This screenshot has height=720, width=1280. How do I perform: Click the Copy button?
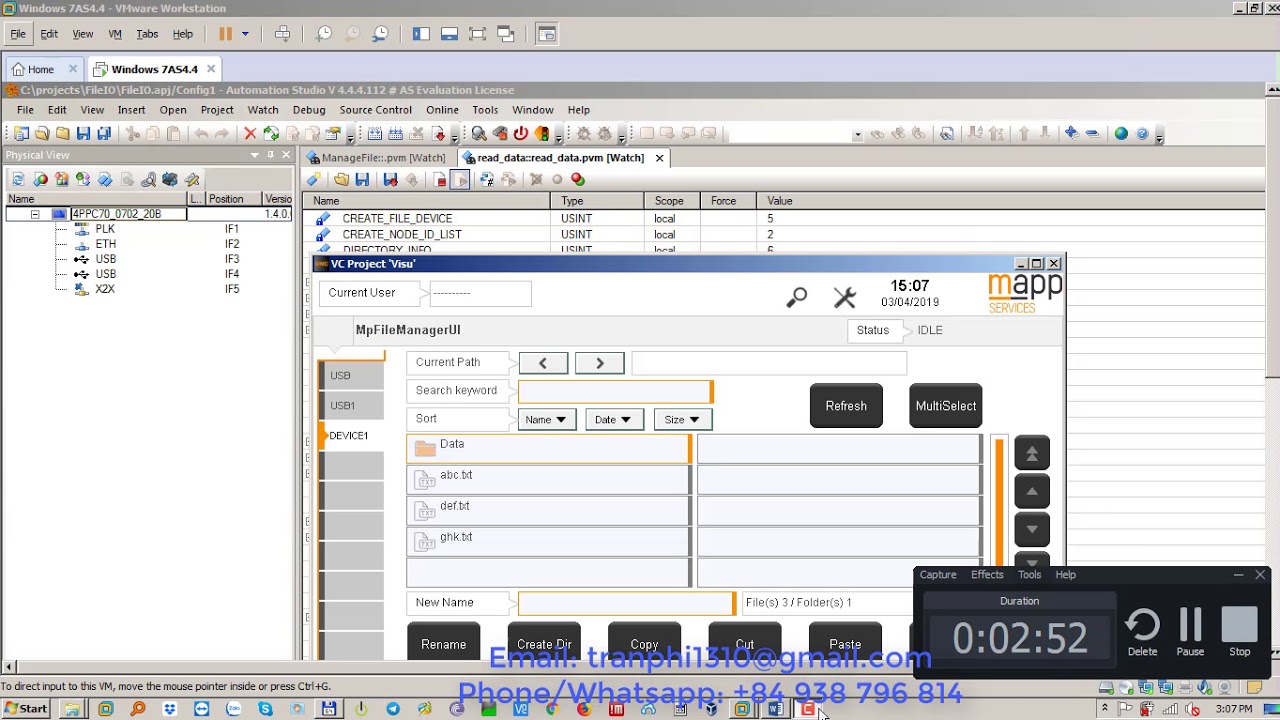tap(644, 642)
